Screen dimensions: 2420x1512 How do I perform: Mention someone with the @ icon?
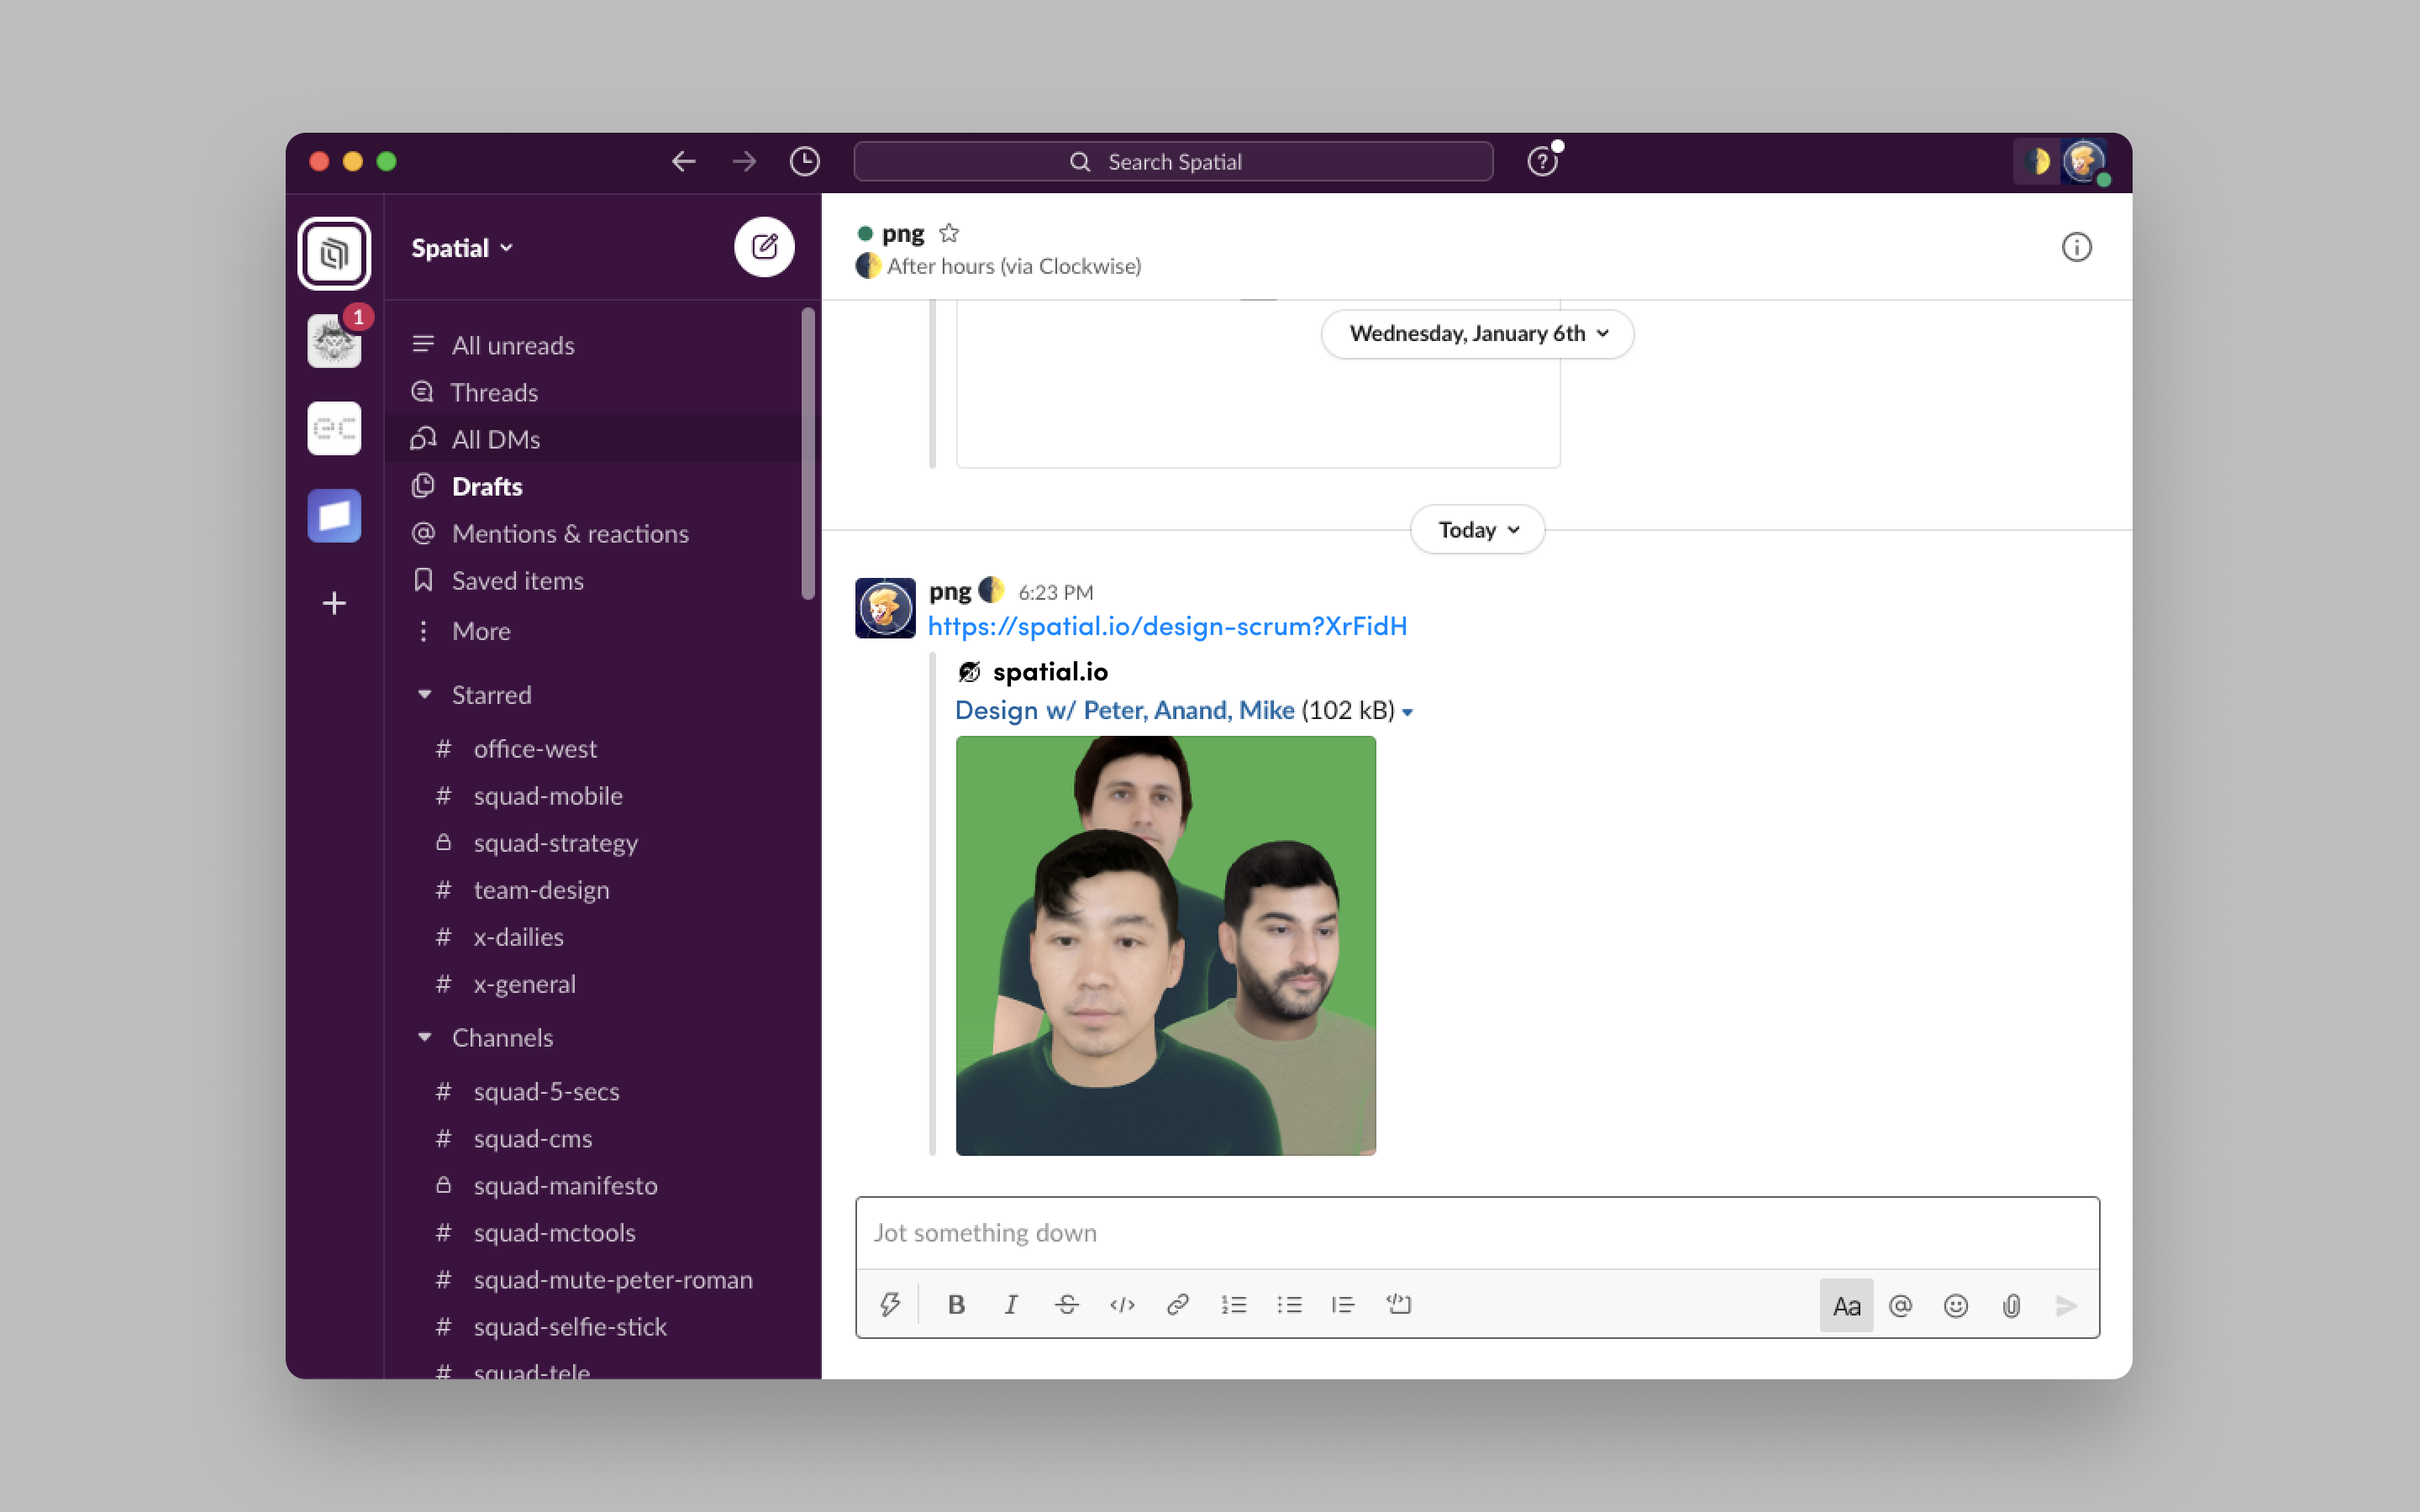click(x=1900, y=1305)
